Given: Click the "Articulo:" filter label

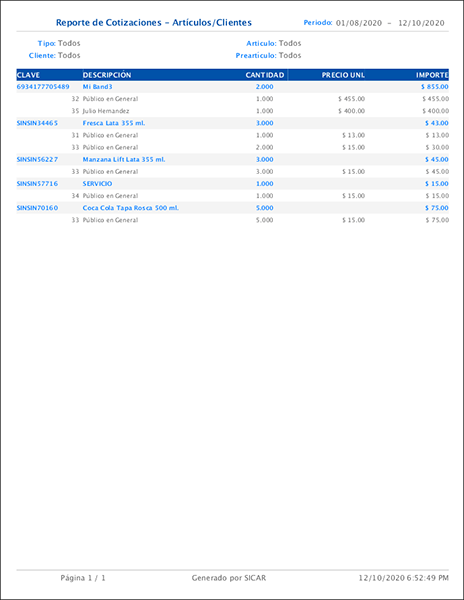Looking at the screenshot, I should (261, 43).
